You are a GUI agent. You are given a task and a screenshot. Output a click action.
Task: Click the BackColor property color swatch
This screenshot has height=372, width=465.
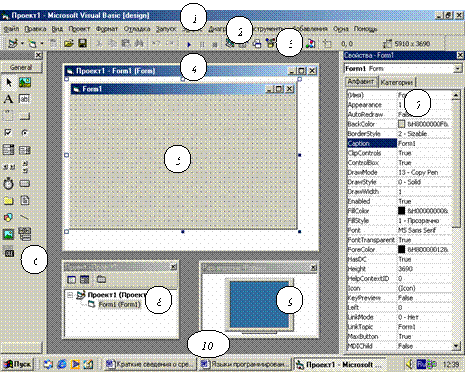(402, 124)
